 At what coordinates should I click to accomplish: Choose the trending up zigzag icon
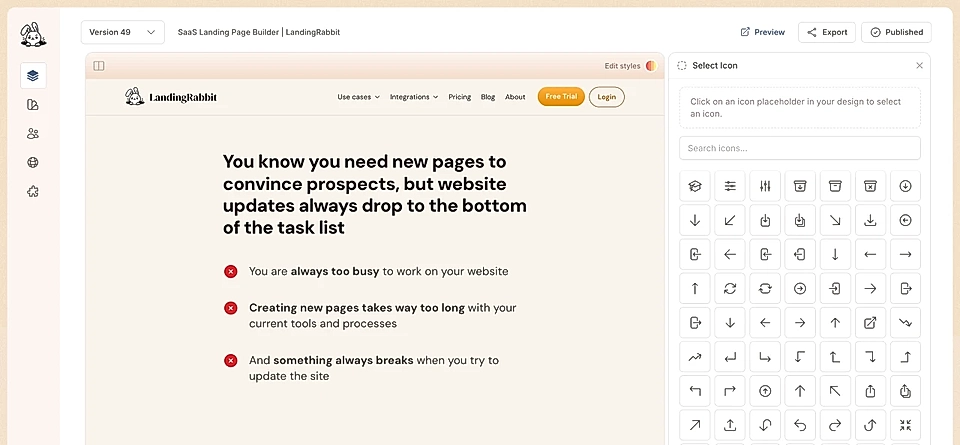695,357
